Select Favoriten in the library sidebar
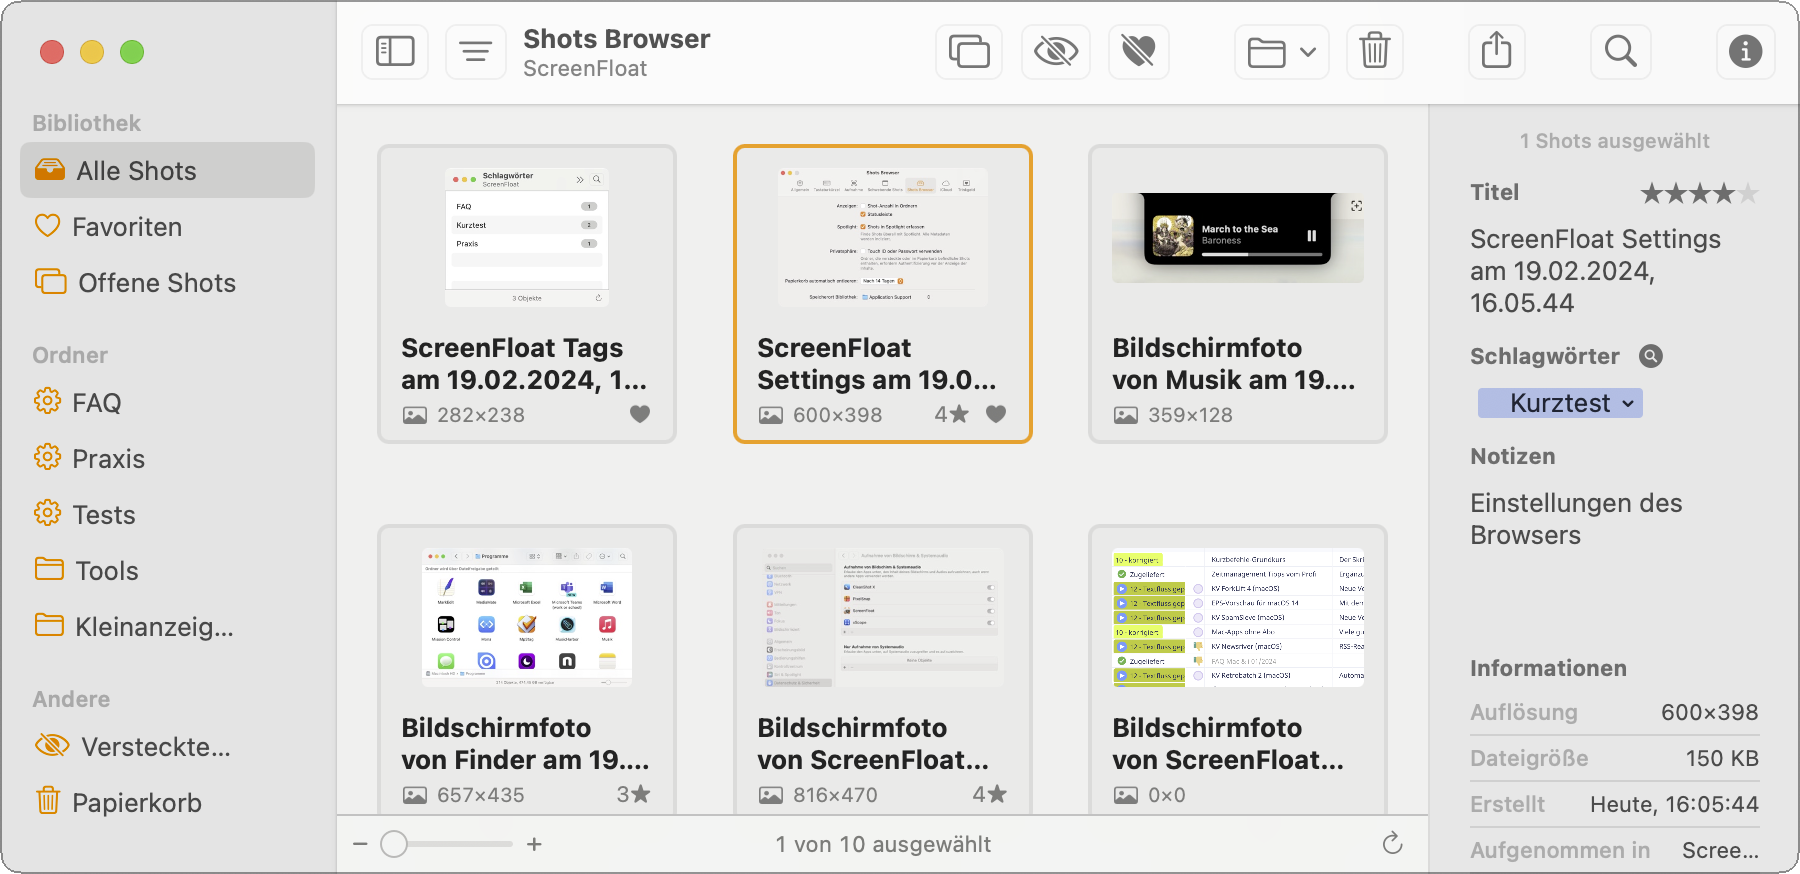This screenshot has height=874, width=1800. tap(127, 227)
